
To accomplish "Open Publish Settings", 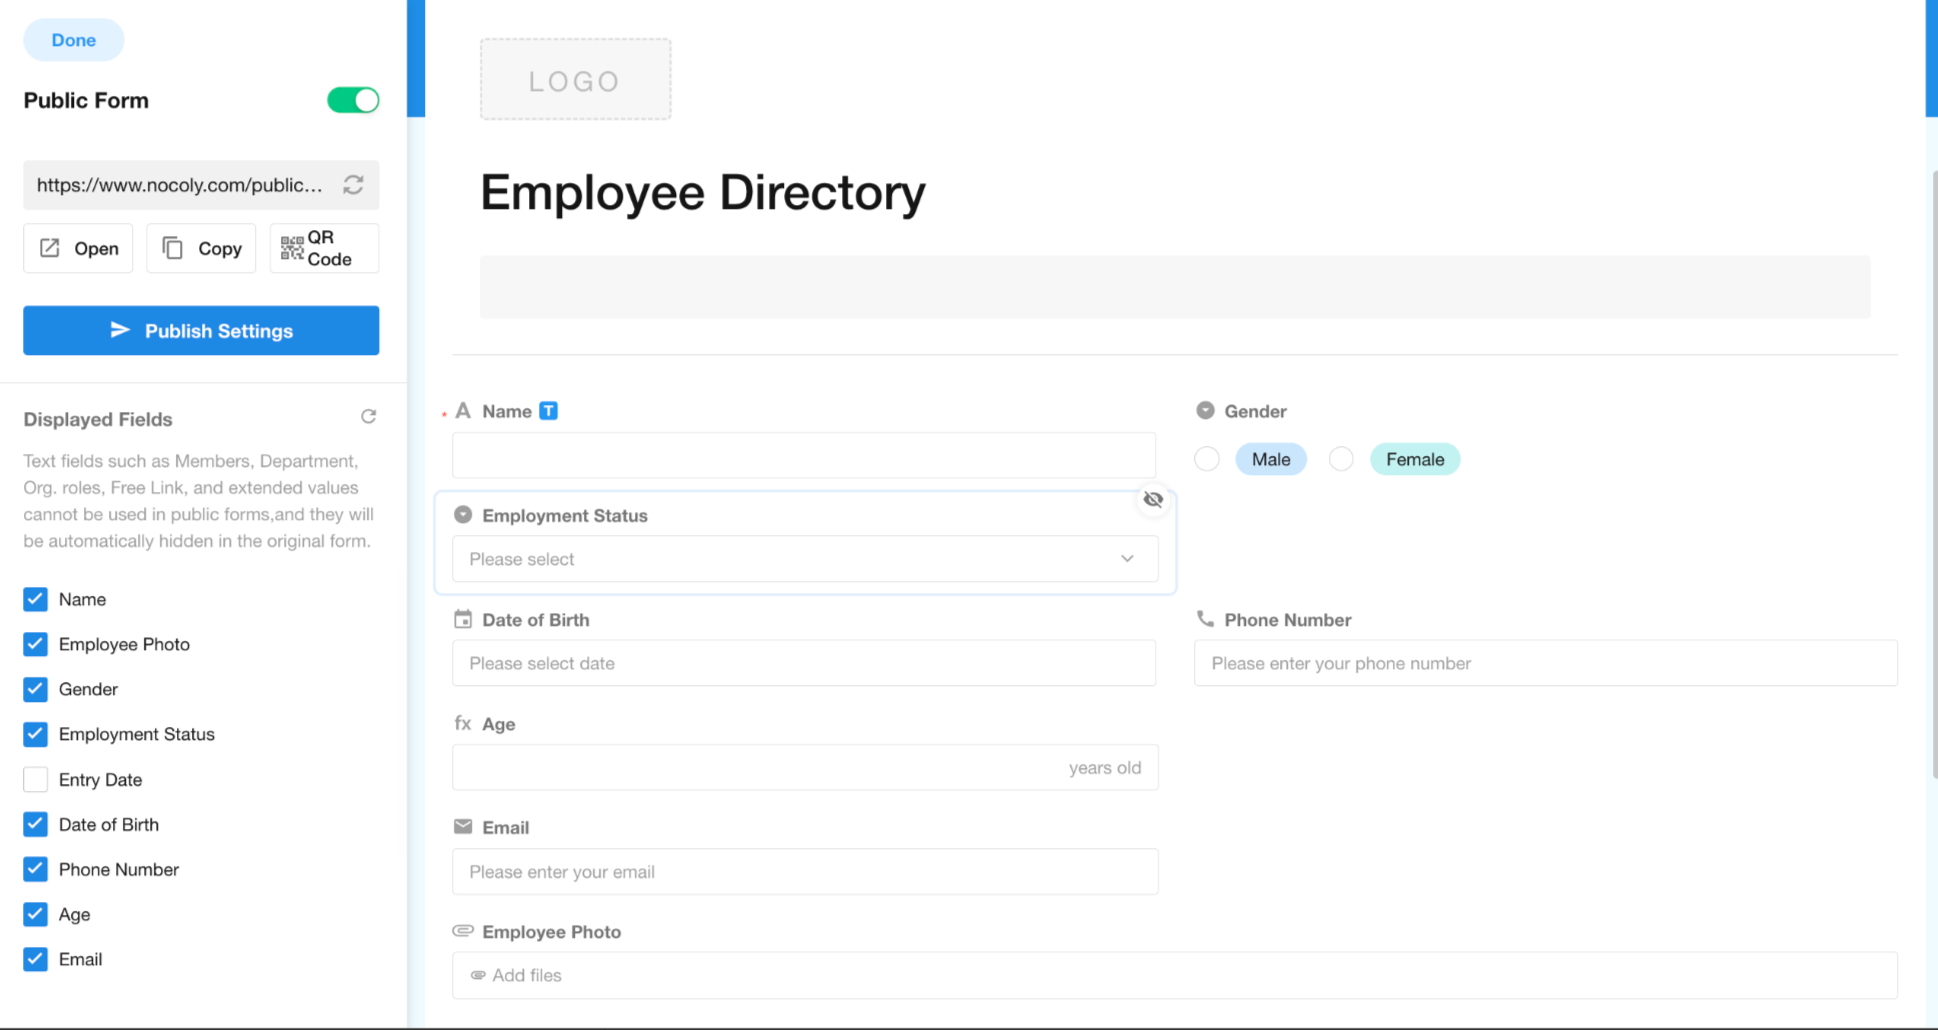I will 201,331.
